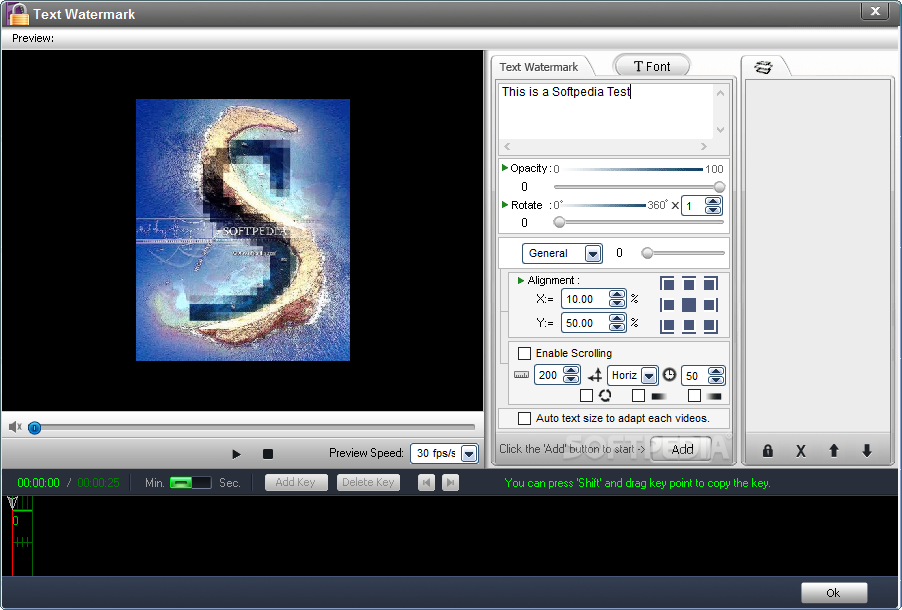The image size is (902, 610).
Task: Click the Opacity slider handle
Action: point(719,186)
